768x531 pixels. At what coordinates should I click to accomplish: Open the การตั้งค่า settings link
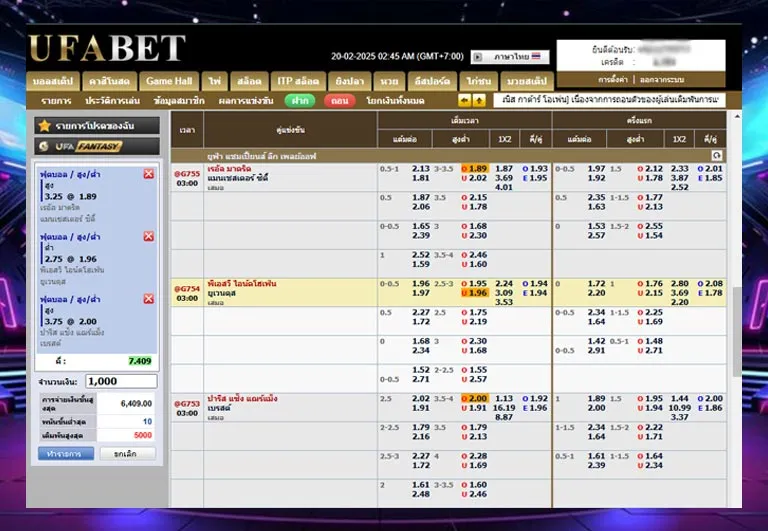pos(613,79)
